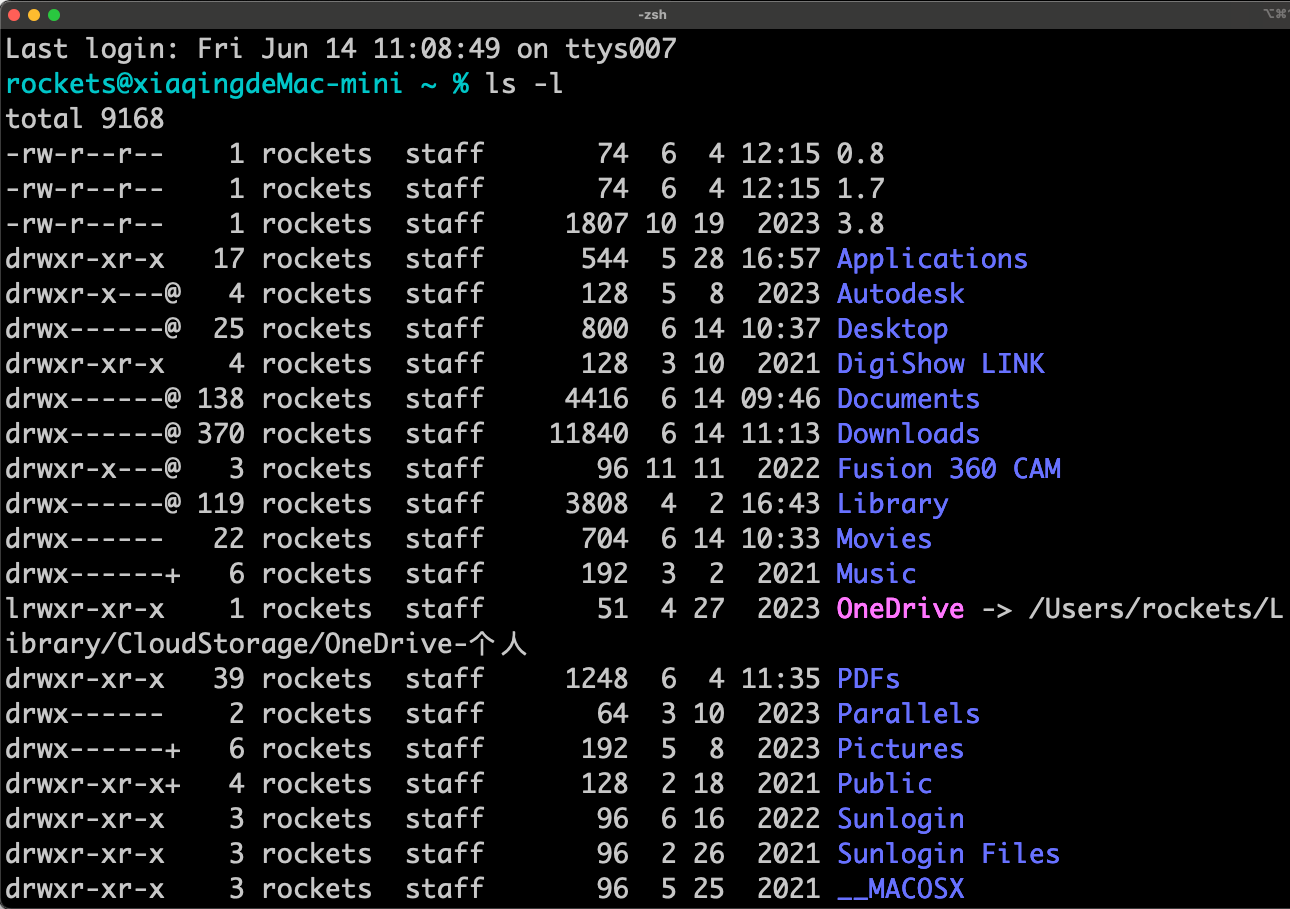Screen dimensions: 1290x909
Task: Click the magenta OneDrive symlink name
Action: [x=900, y=608]
